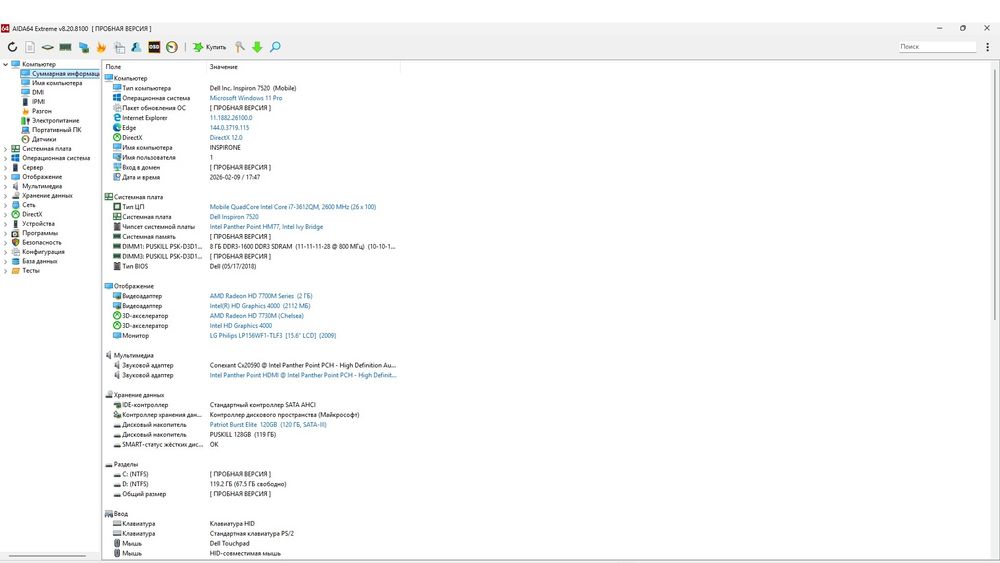Open the Report document toolbar icon

coord(30,47)
